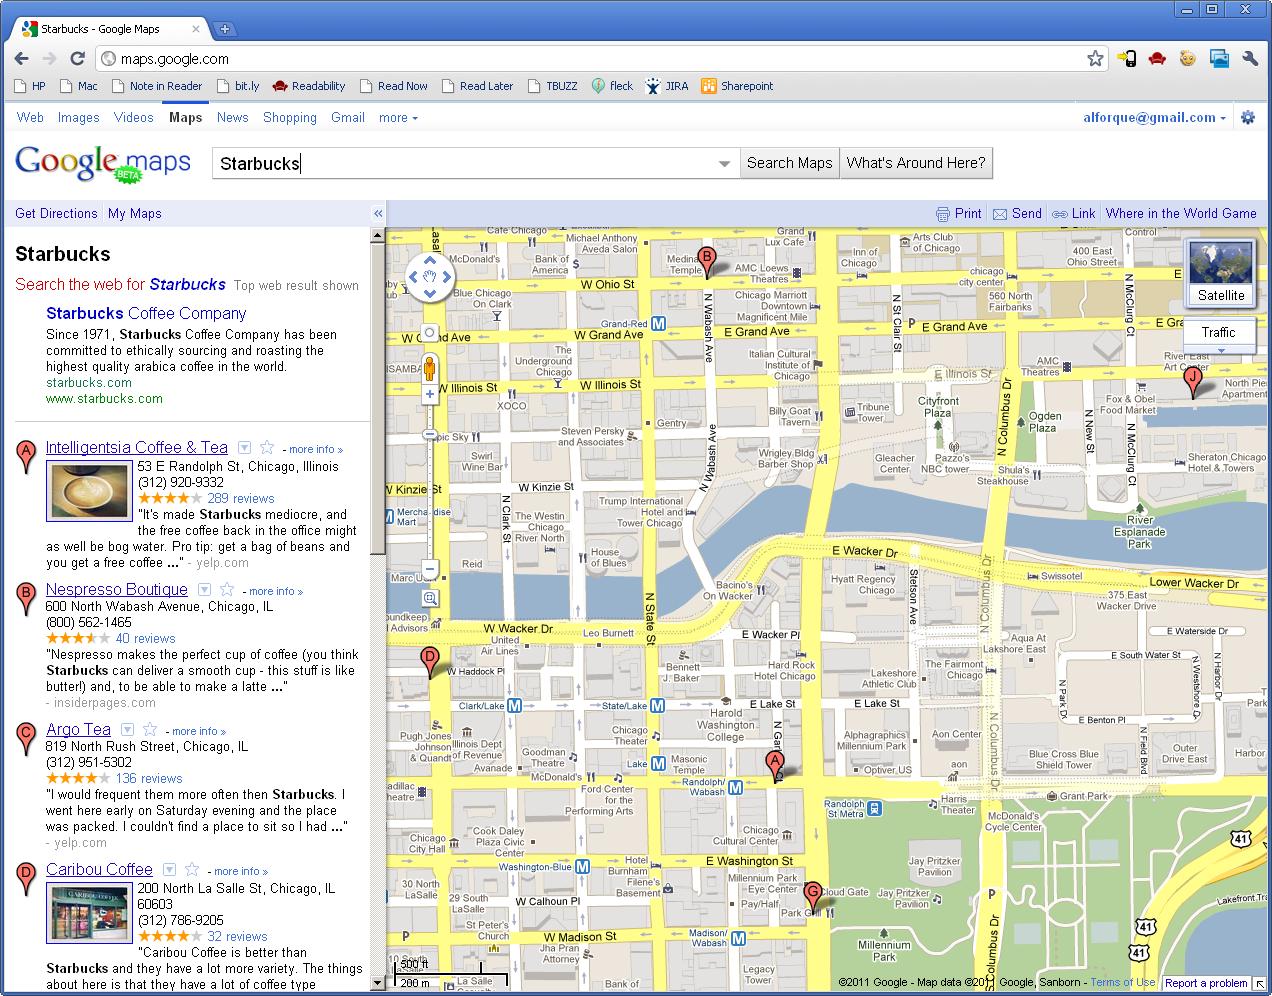Open the Link share option
The width and height of the screenshot is (1272, 996).
pyautogui.click(x=1073, y=213)
